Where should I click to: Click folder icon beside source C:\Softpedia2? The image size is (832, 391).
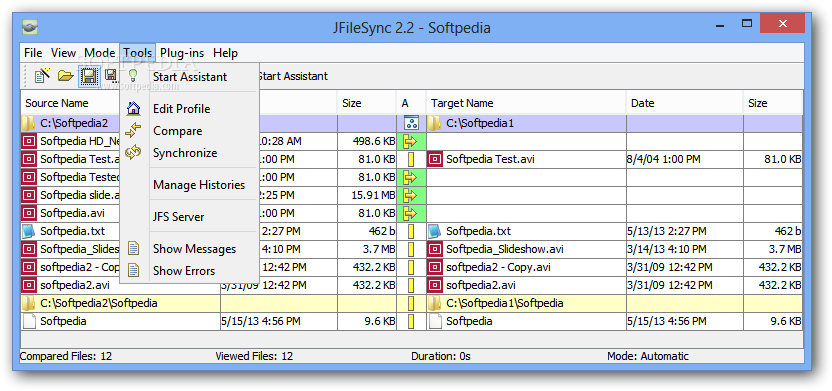coord(29,124)
